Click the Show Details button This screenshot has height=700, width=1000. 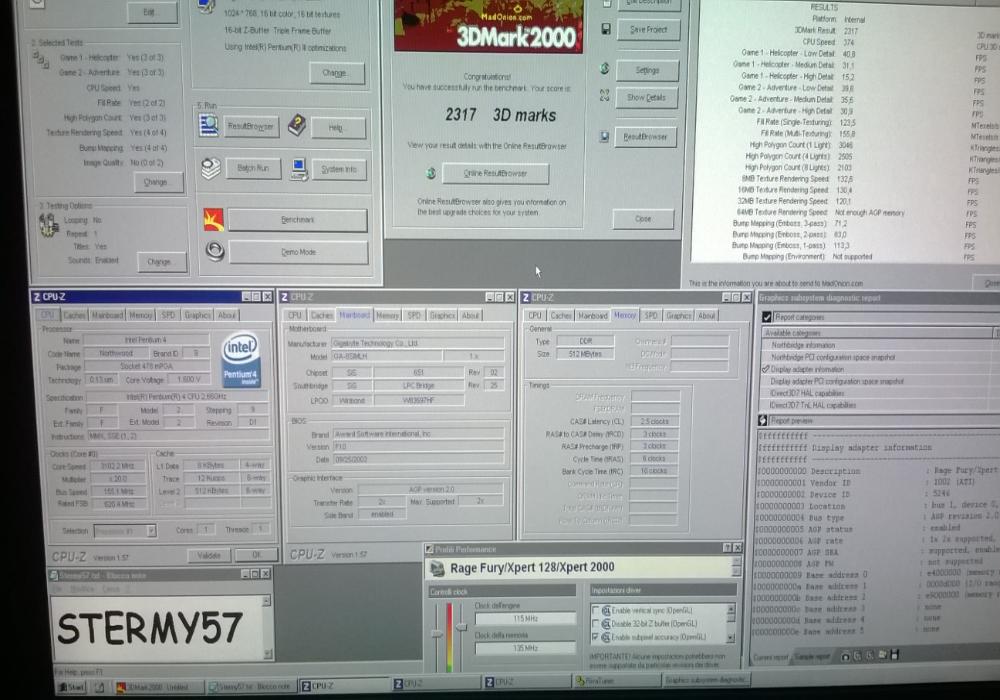click(646, 98)
